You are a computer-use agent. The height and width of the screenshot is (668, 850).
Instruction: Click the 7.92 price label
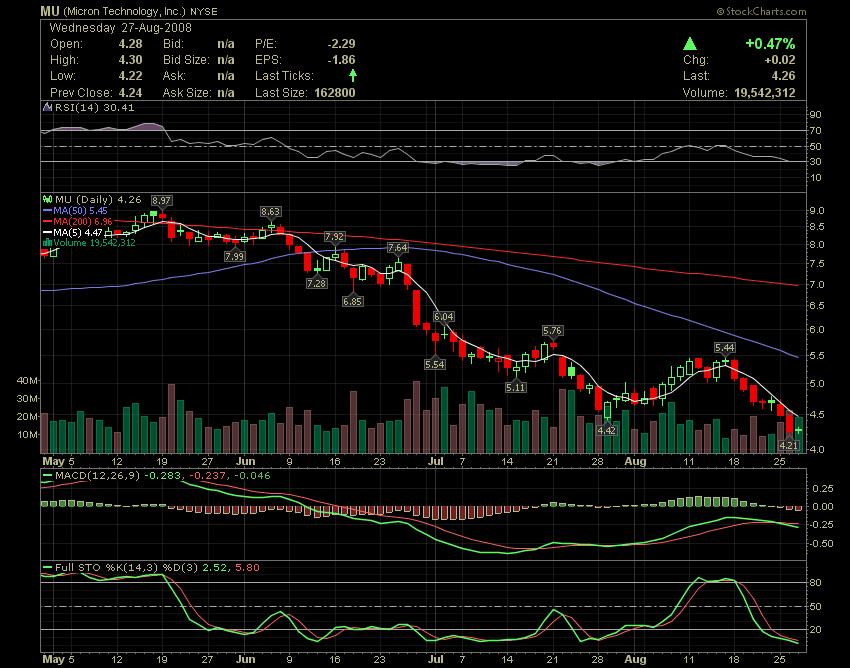point(334,236)
